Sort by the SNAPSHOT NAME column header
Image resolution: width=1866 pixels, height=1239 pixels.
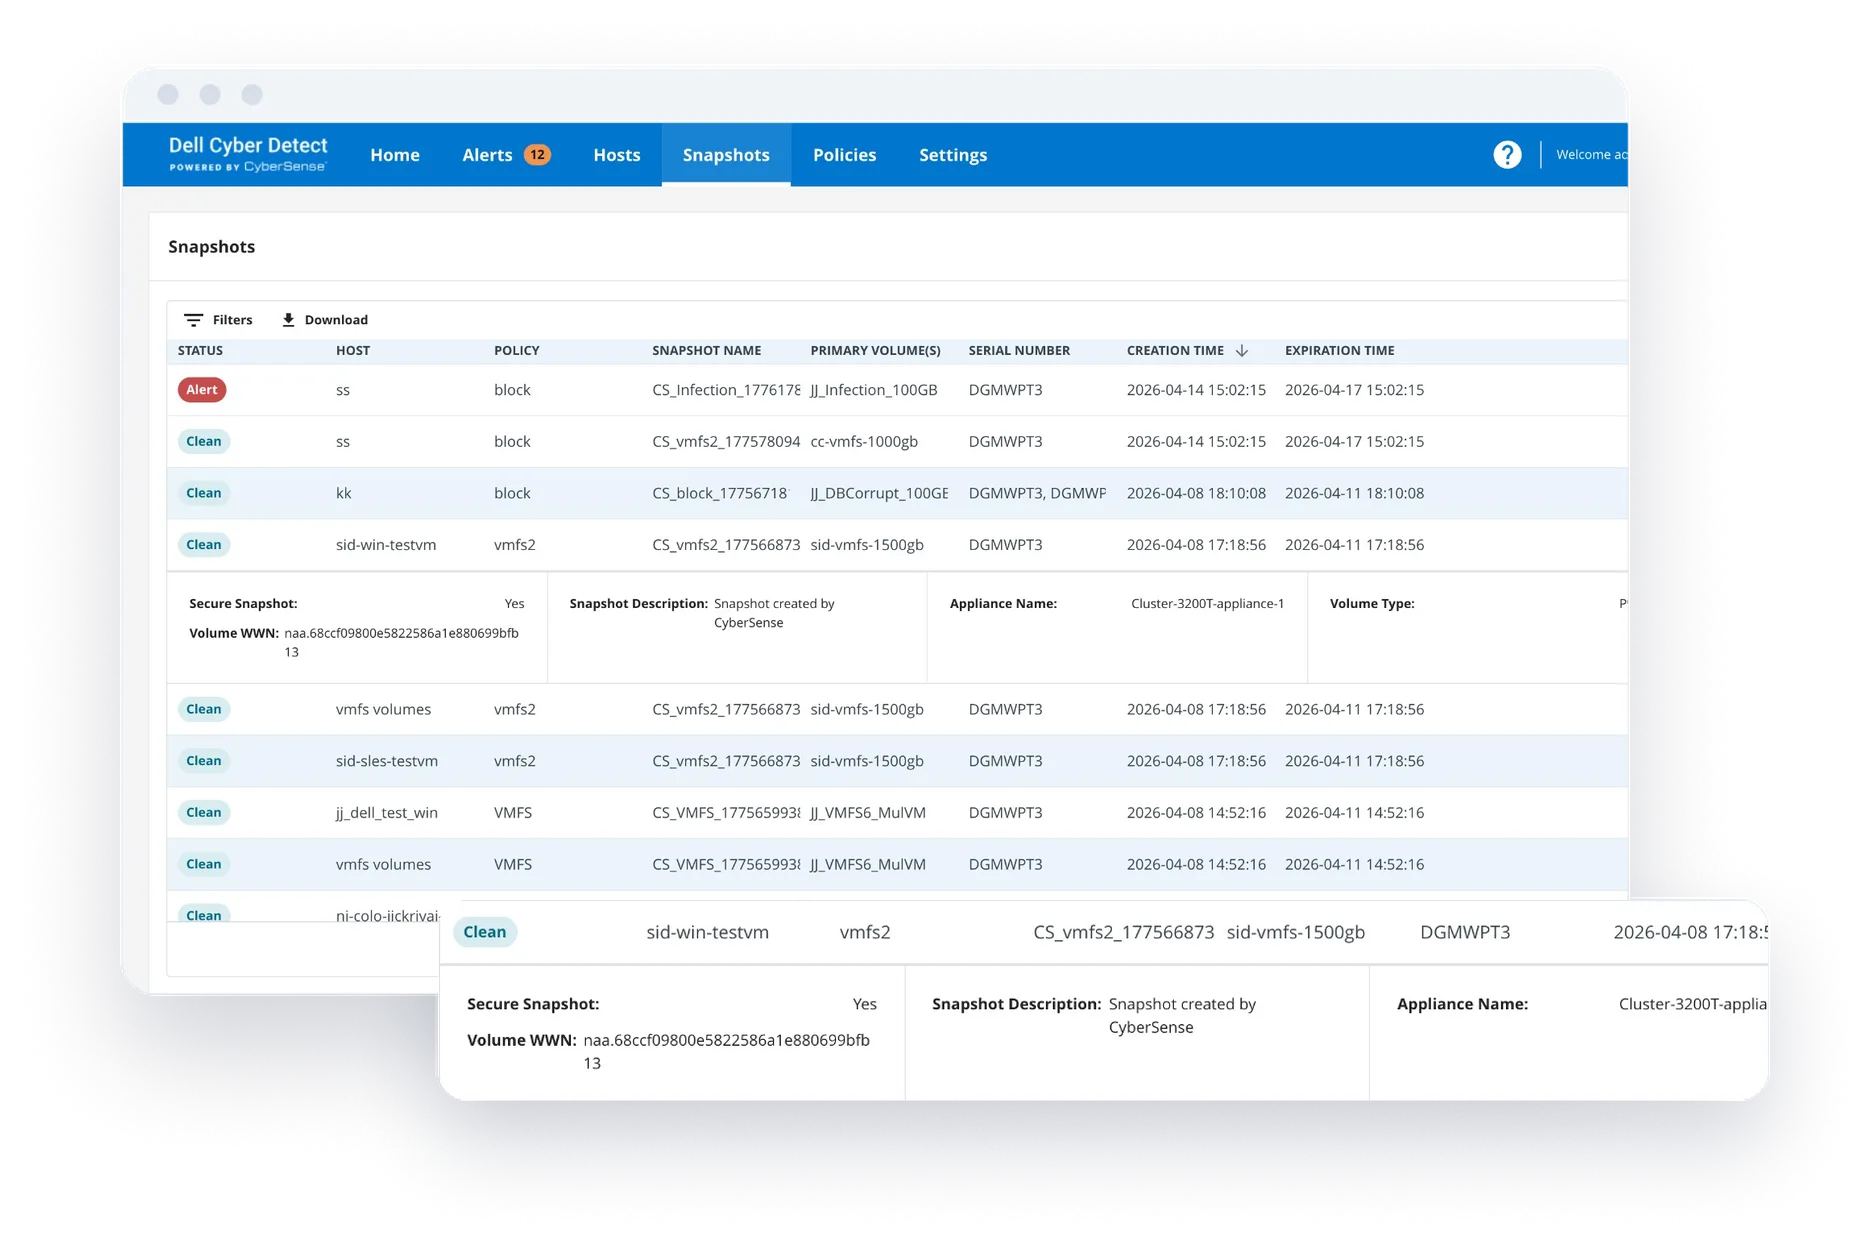[706, 351]
